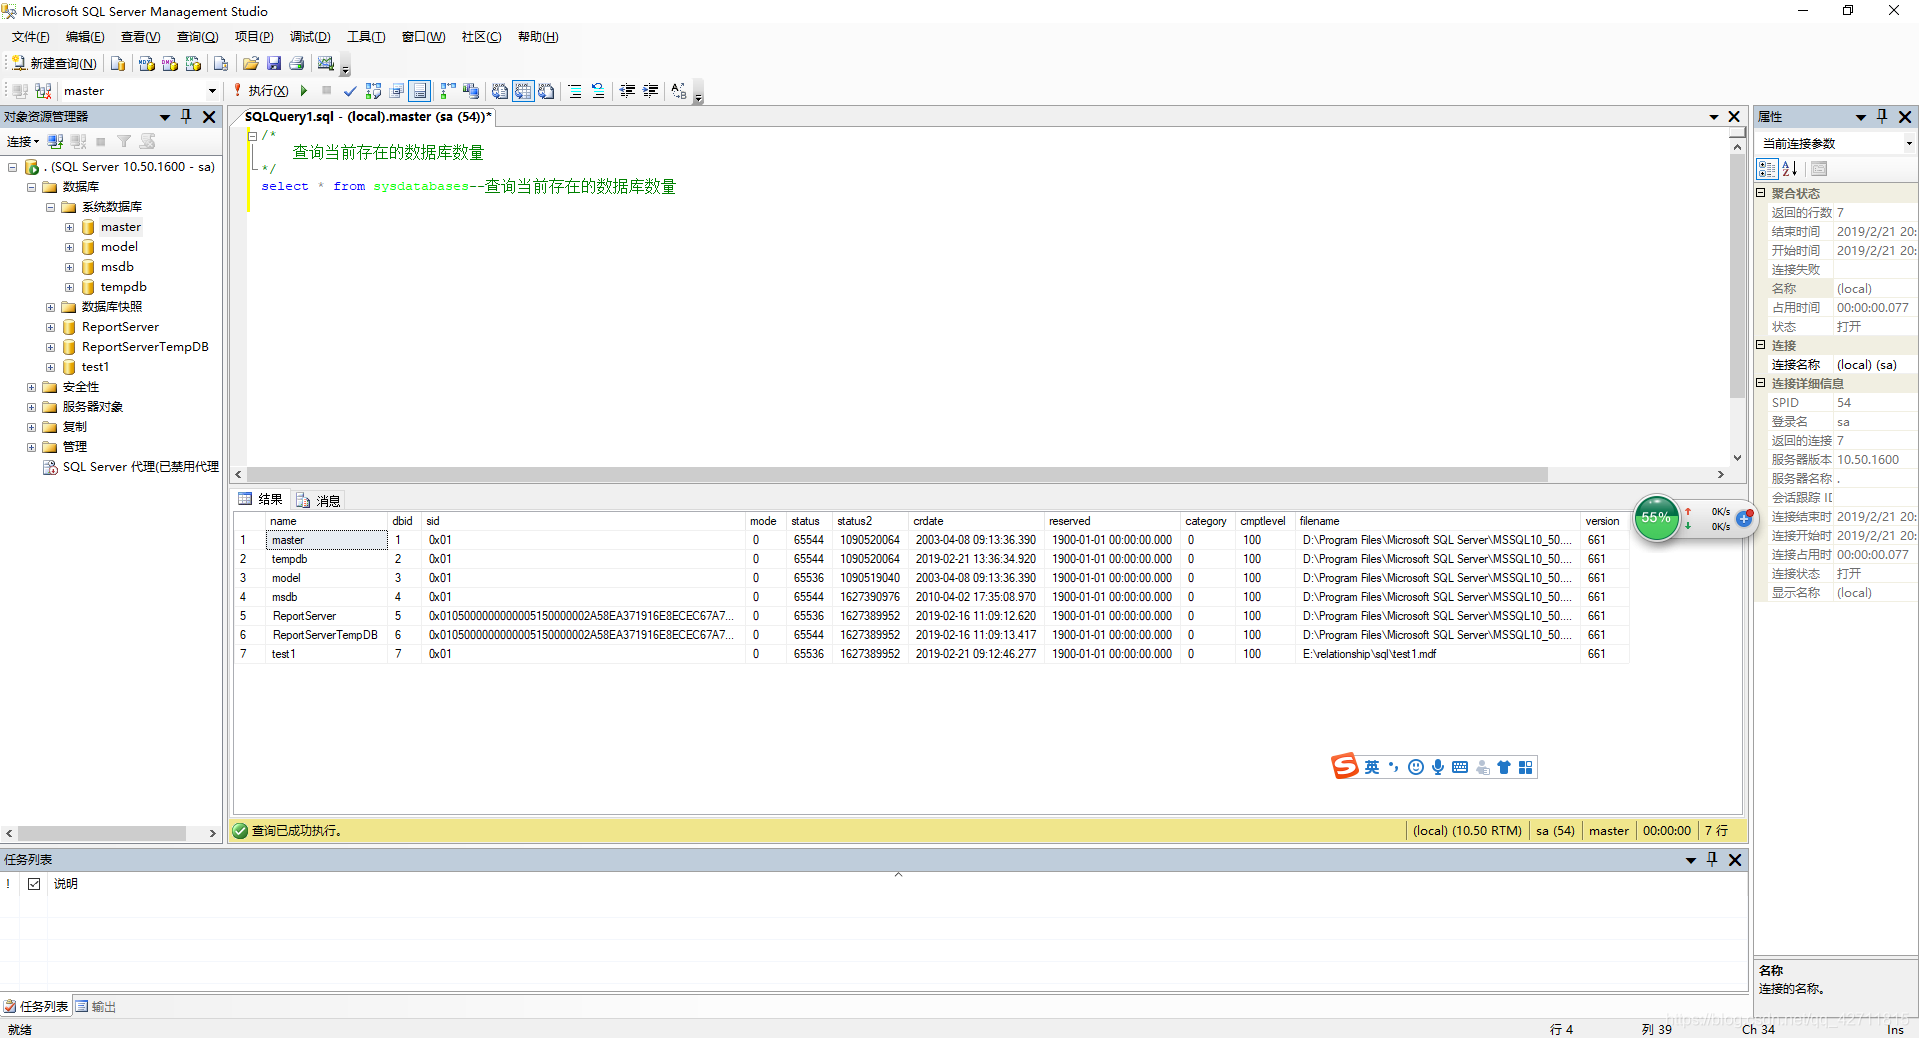Click the blue Parse checkmark icon
This screenshot has height=1038, width=1919.
click(350, 91)
